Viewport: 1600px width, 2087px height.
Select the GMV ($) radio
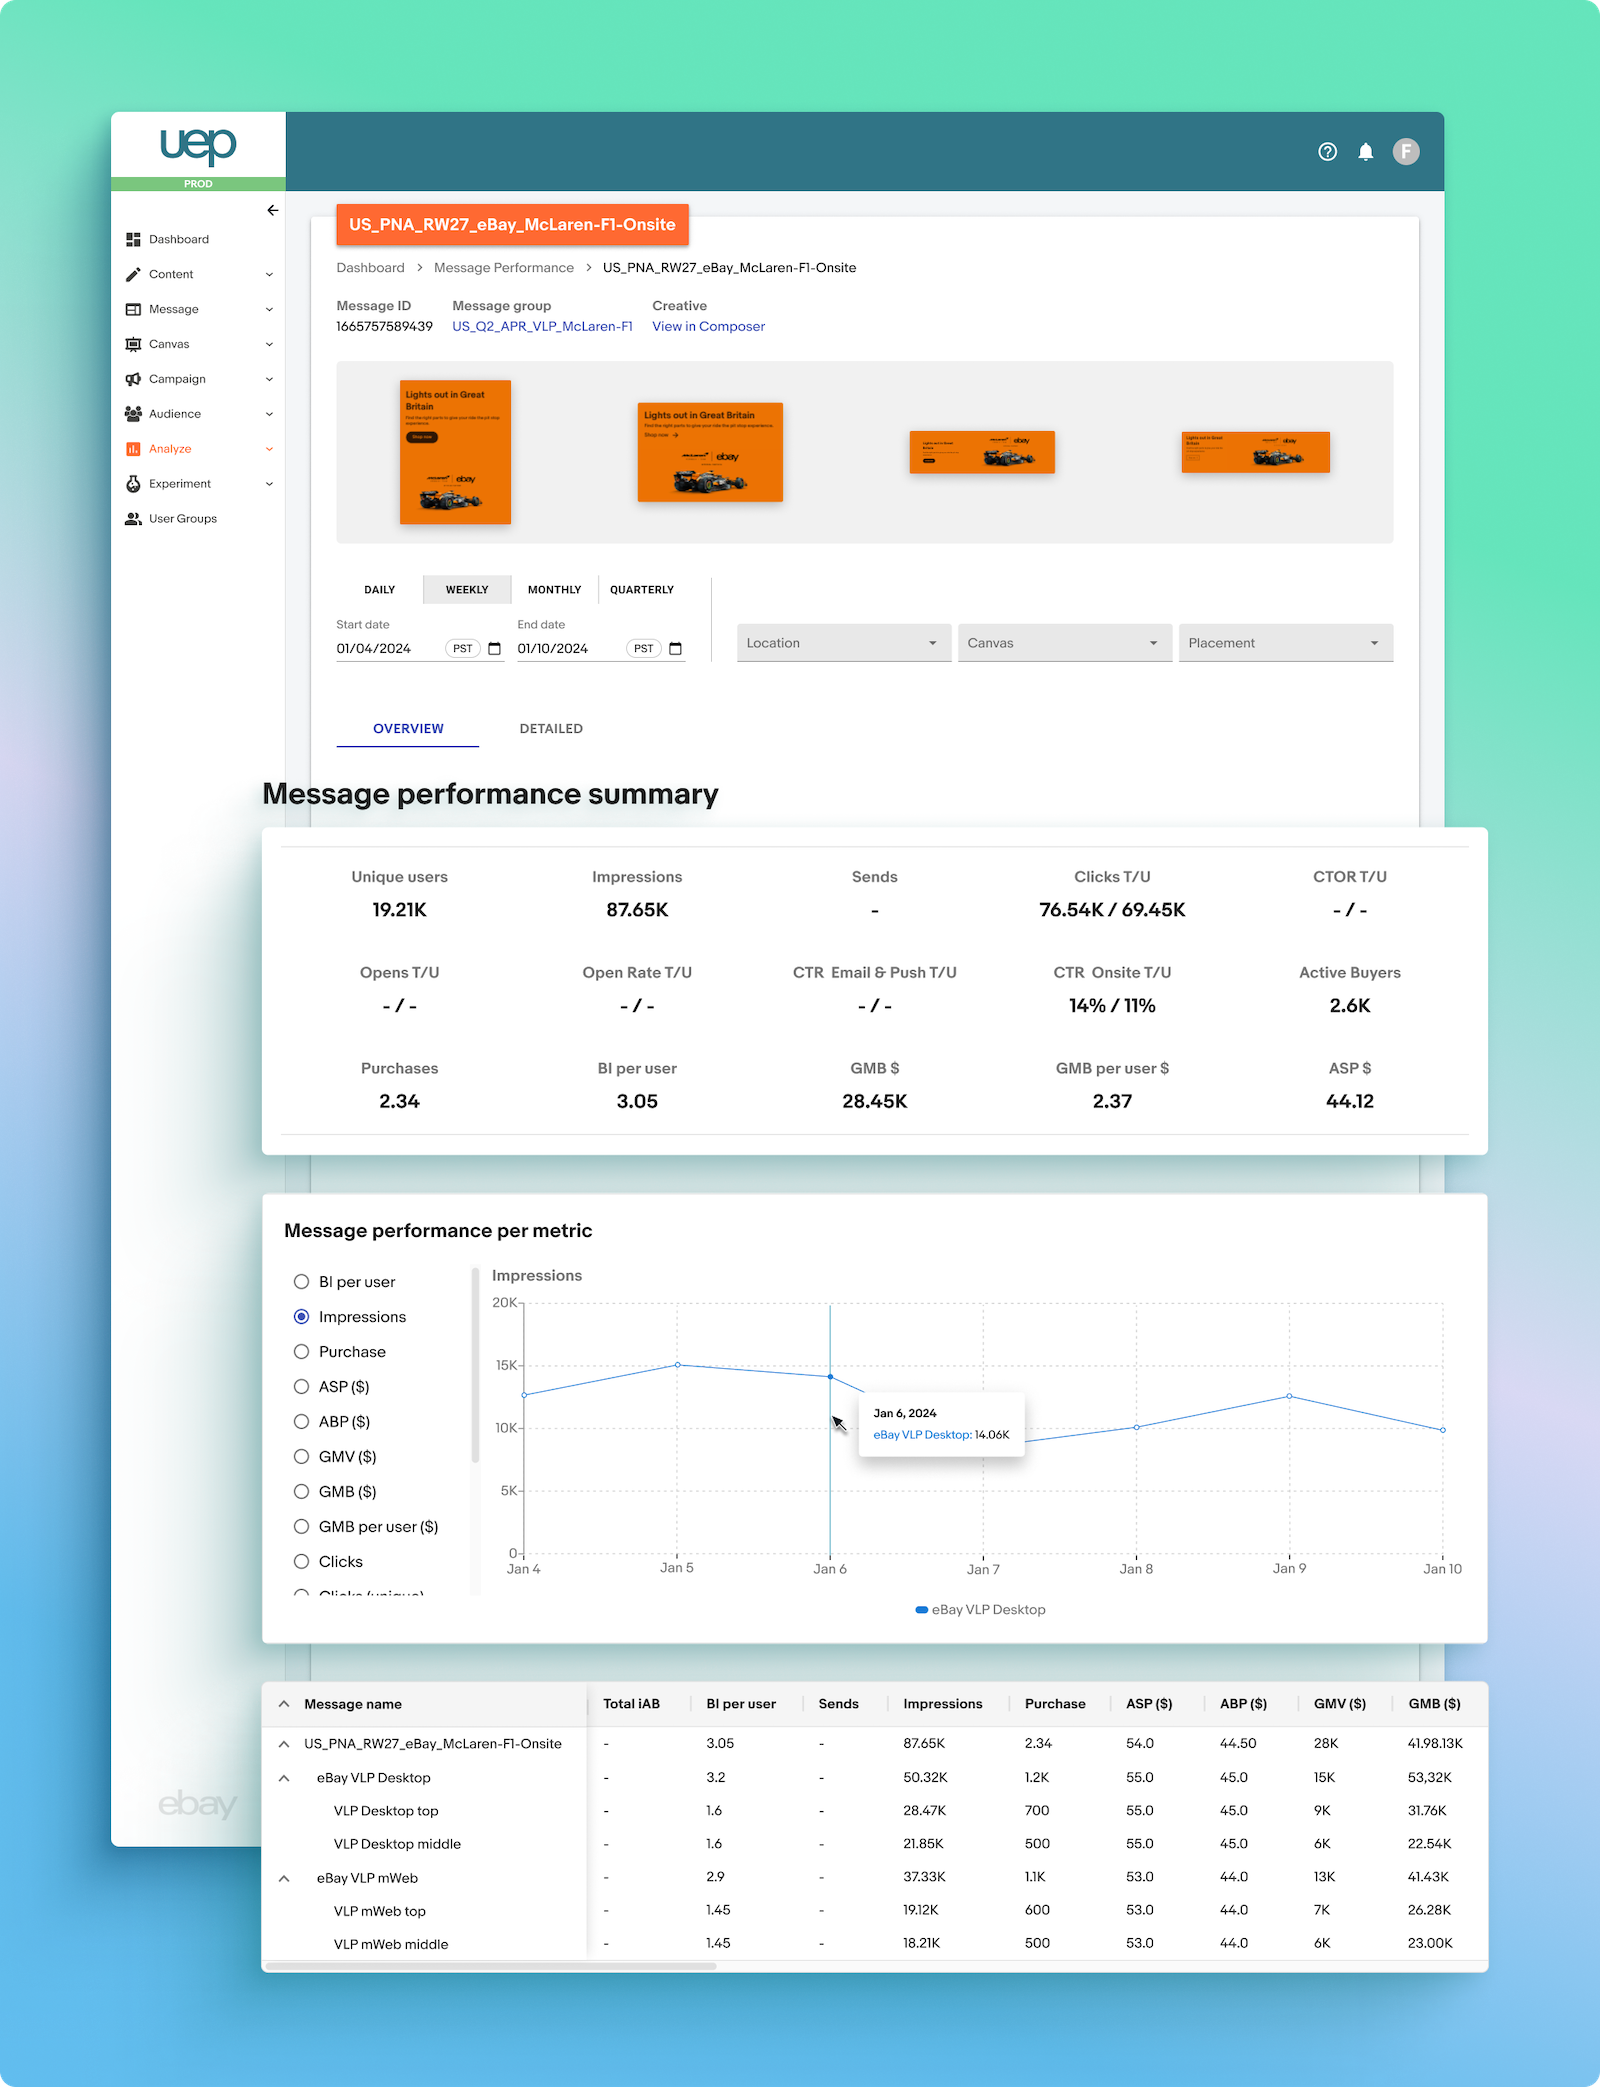pyautogui.click(x=301, y=1457)
